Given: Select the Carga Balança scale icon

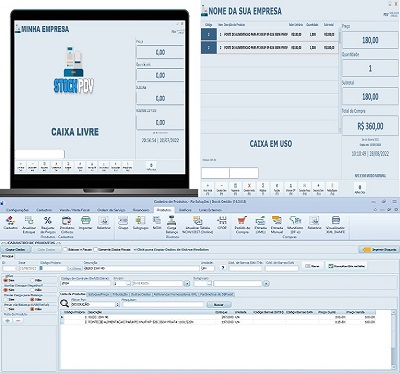Looking at the screenshot, I should coord(172,225).
